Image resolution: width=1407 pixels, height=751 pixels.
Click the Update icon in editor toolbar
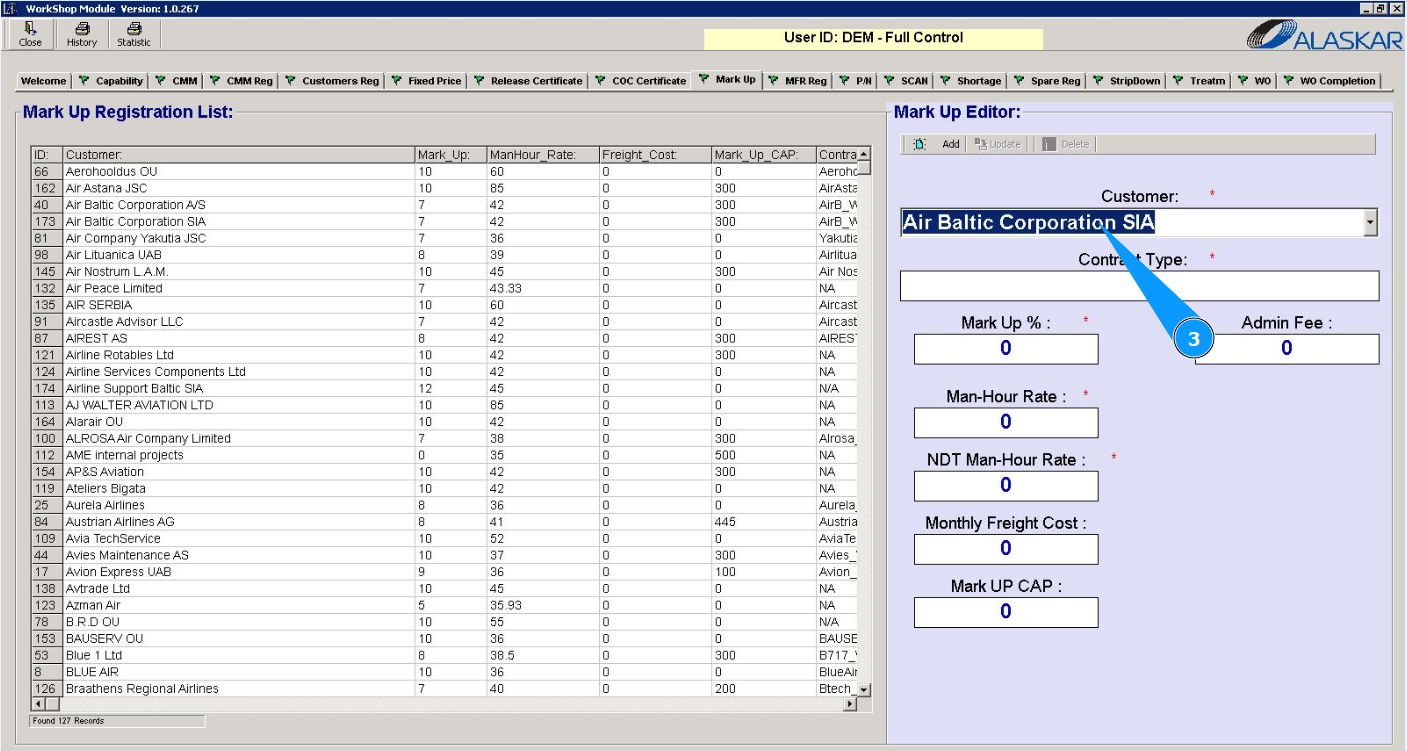[x=981, y=144]
